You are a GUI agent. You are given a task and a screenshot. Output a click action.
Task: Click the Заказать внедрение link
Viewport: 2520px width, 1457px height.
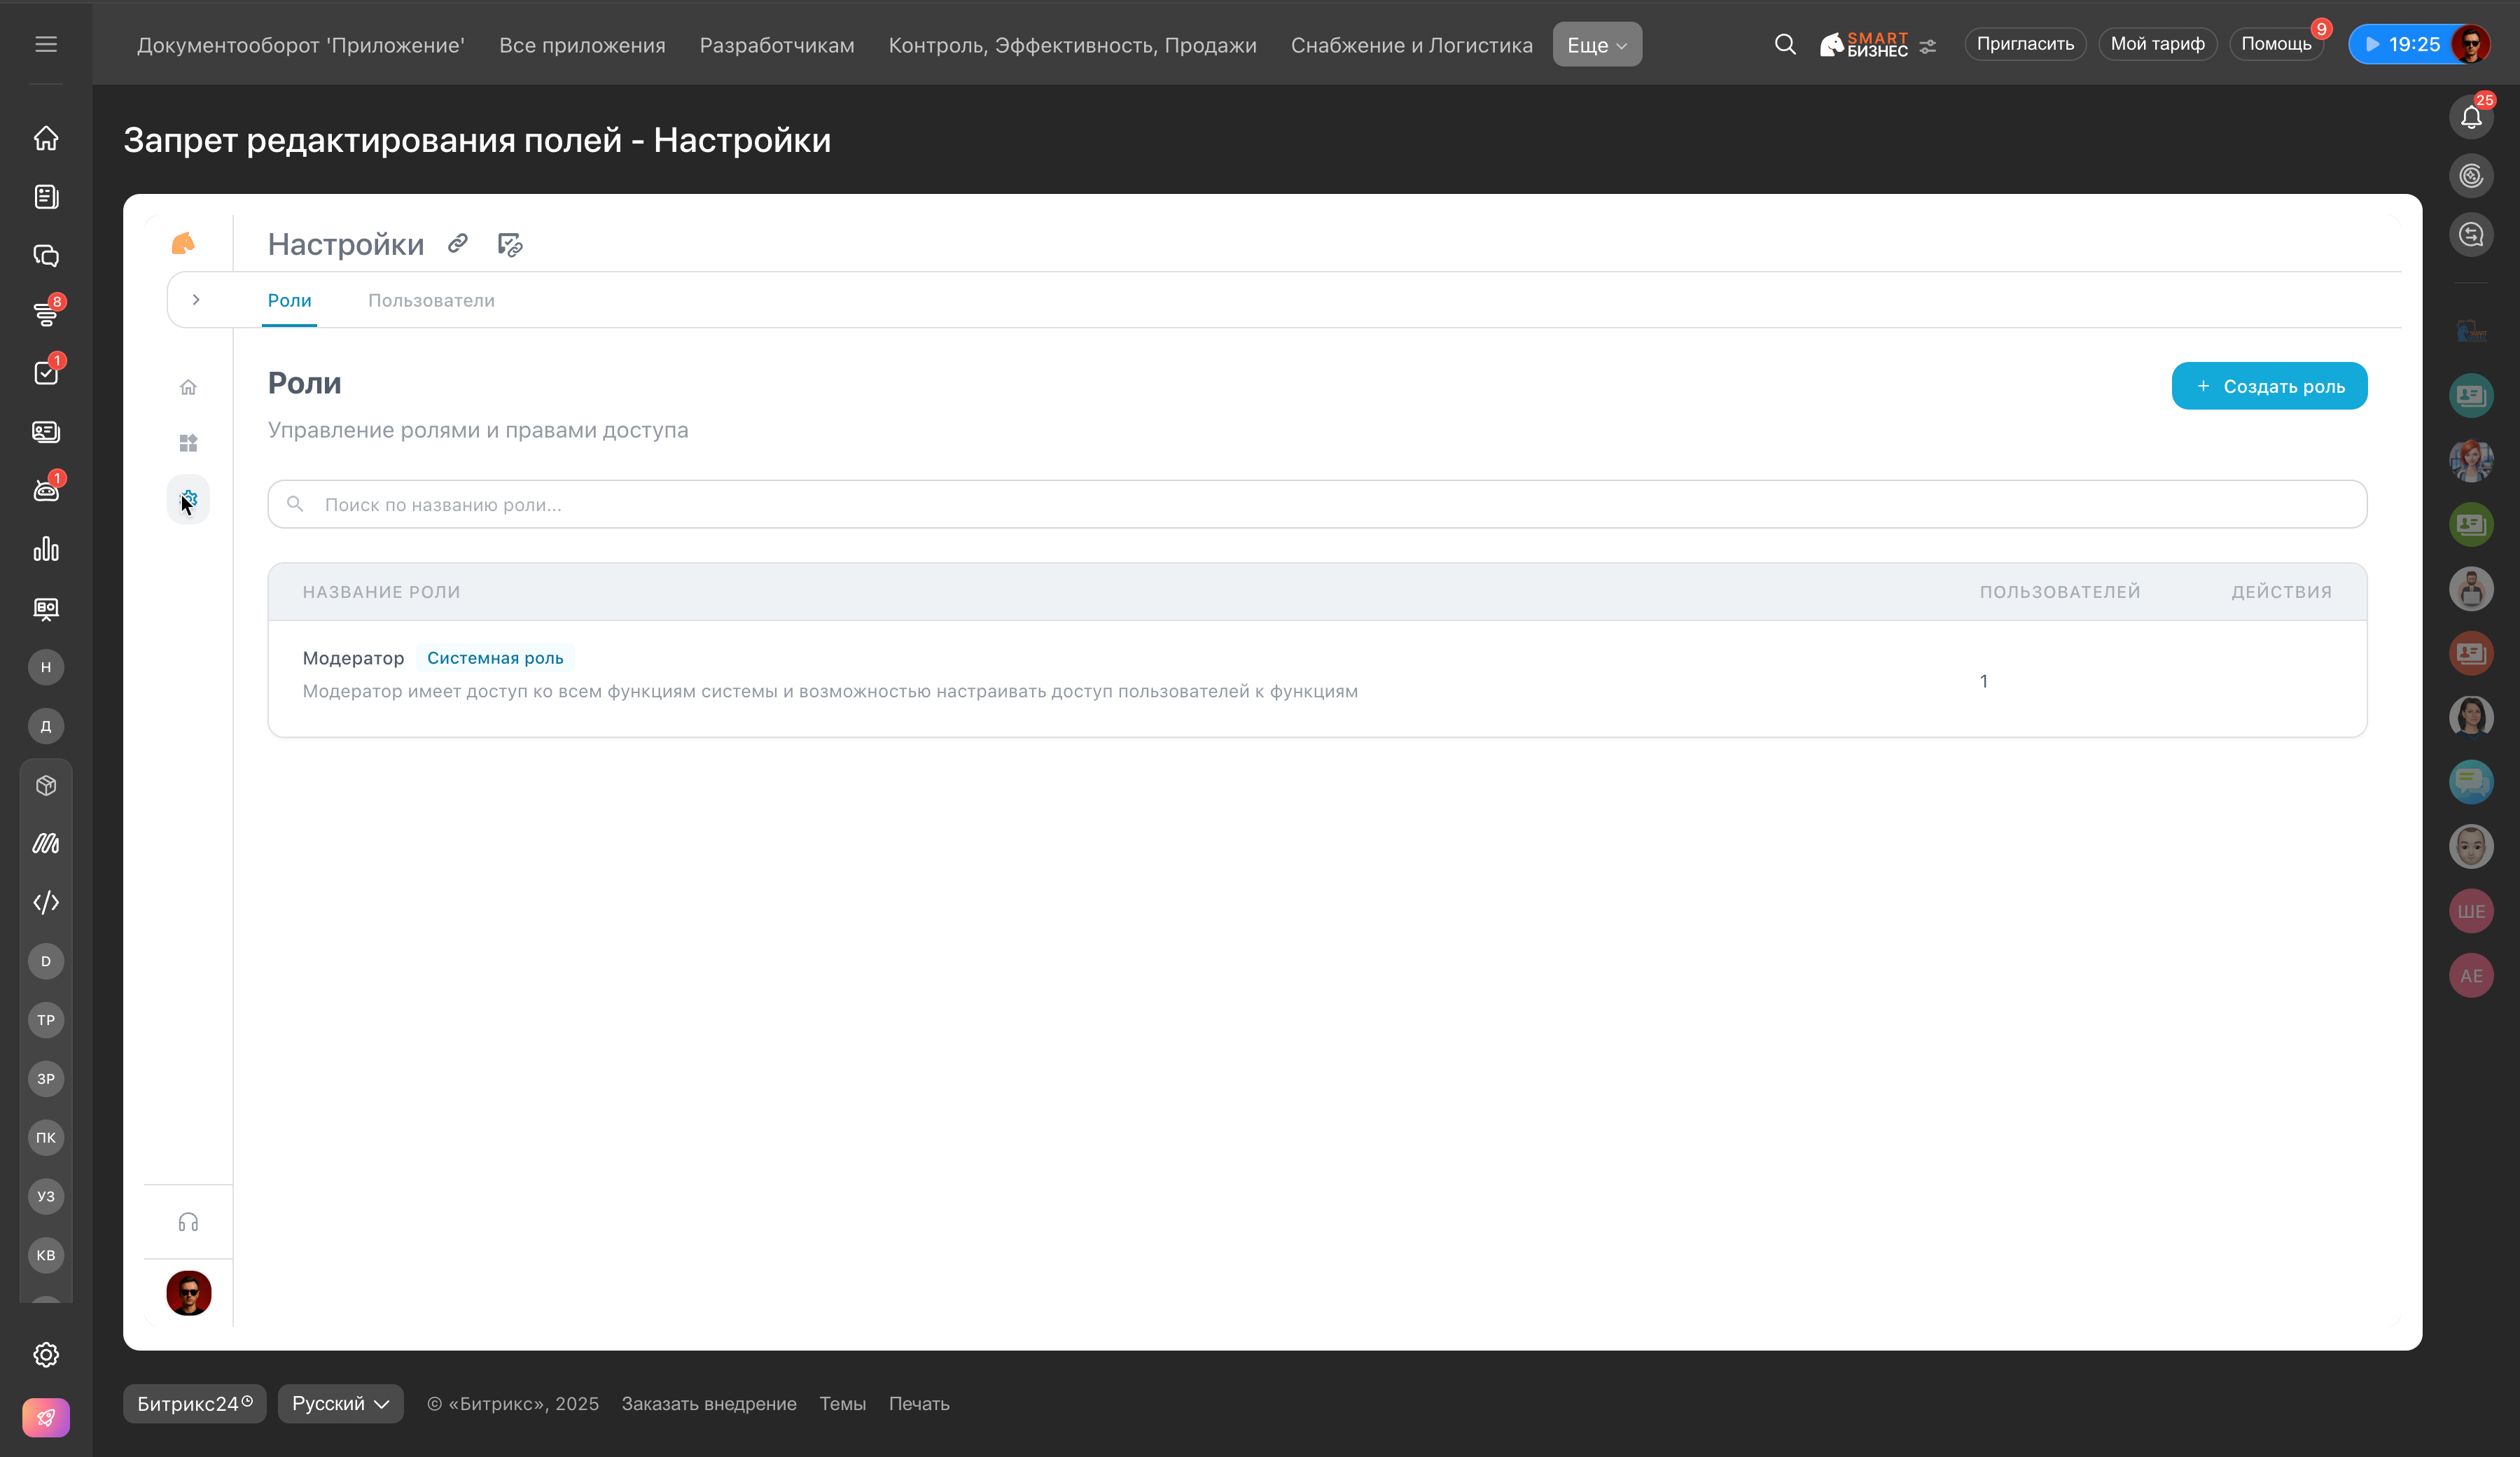tap(708, 1403)
